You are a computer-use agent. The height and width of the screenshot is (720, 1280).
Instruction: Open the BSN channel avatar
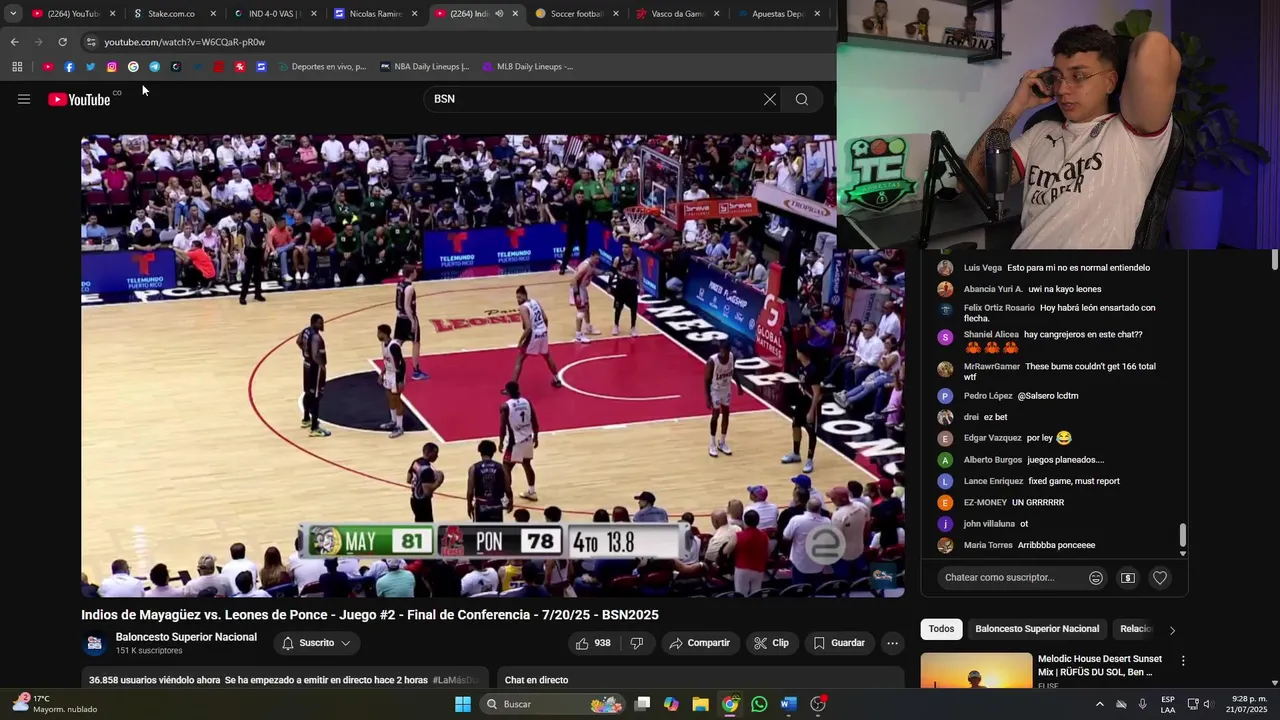coord(95,644)
